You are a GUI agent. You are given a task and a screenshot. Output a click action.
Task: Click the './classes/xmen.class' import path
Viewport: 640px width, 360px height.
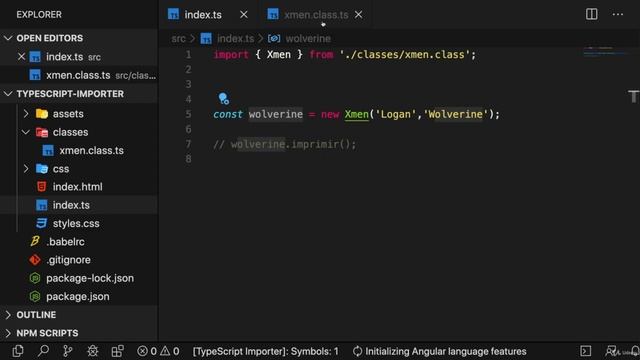pos(404,55)
